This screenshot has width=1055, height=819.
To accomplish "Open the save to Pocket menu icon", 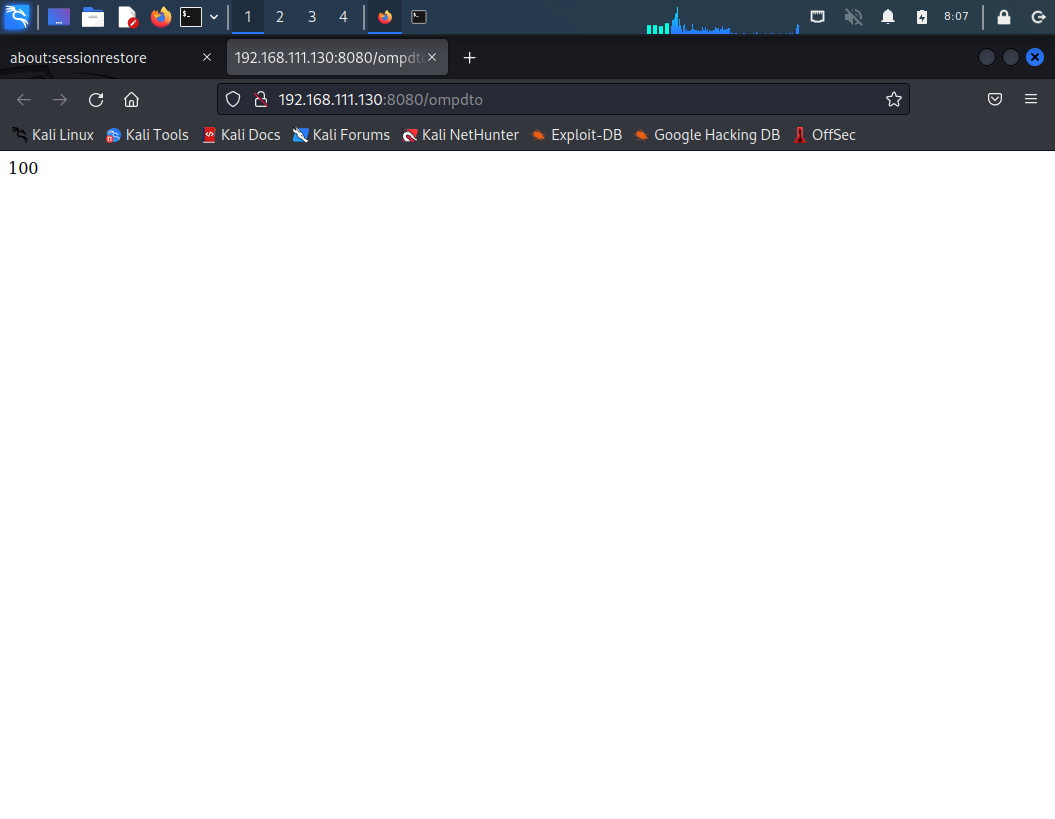I will [994, 99].
